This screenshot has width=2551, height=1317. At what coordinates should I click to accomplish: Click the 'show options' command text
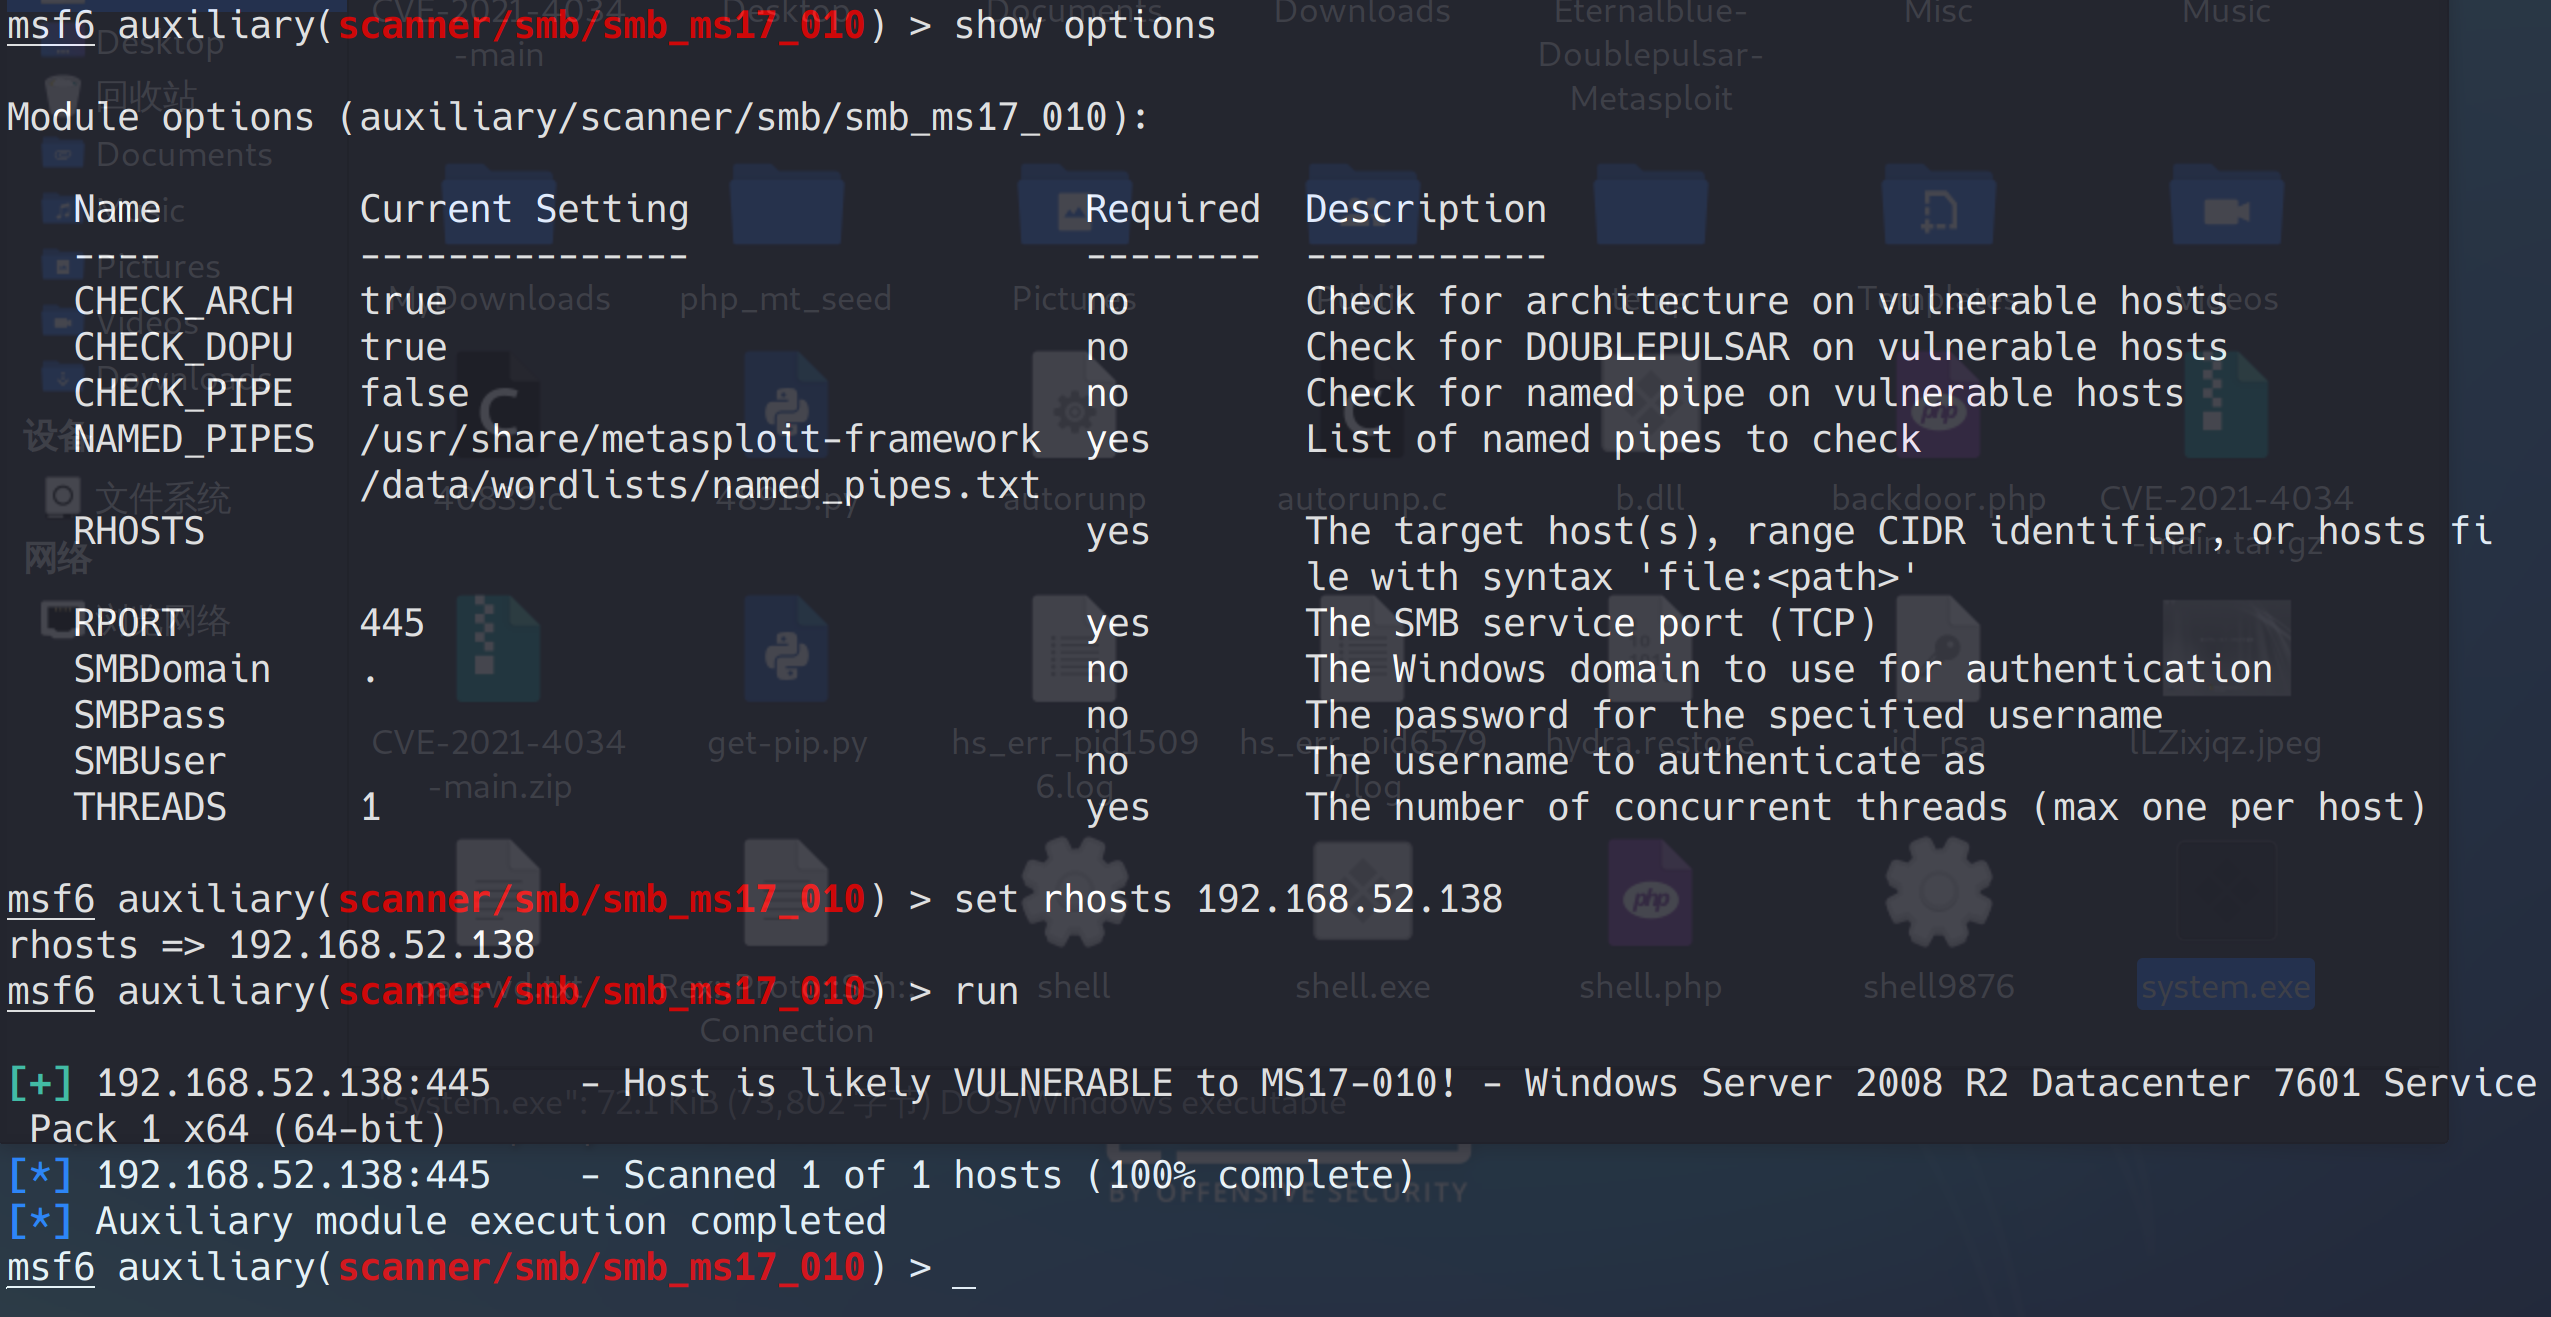tap(1084, 25)
